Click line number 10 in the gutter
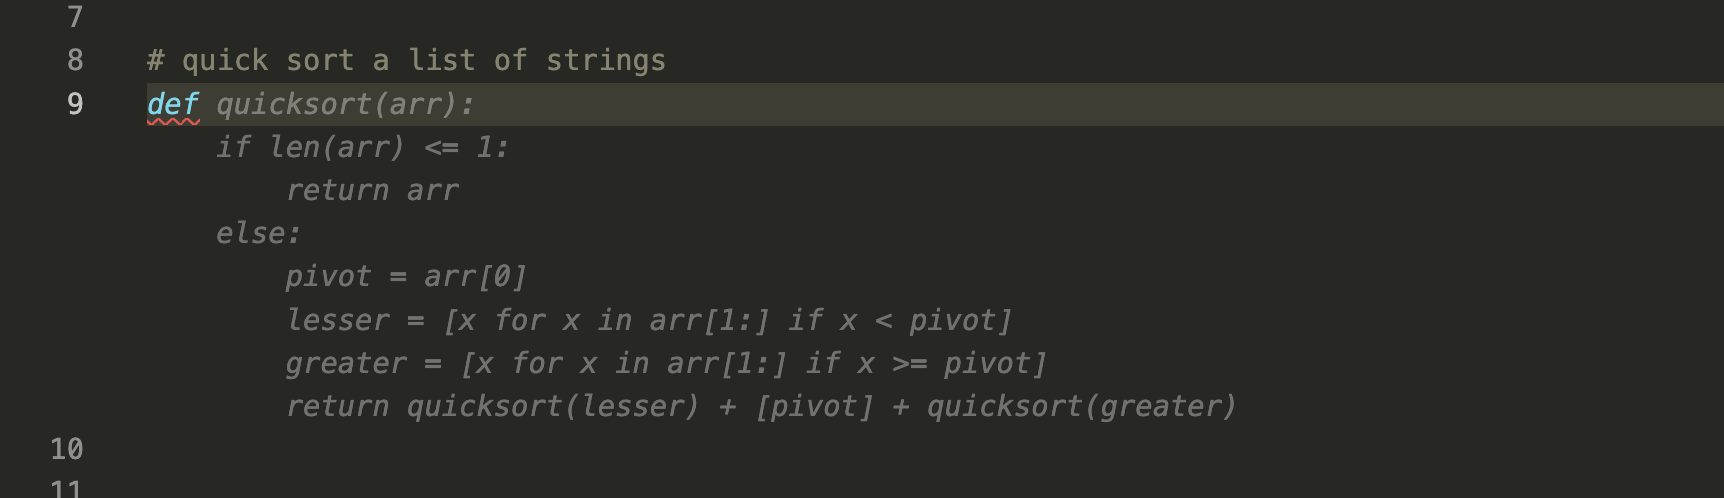The image size is (1724, 498). coord(67,449)
